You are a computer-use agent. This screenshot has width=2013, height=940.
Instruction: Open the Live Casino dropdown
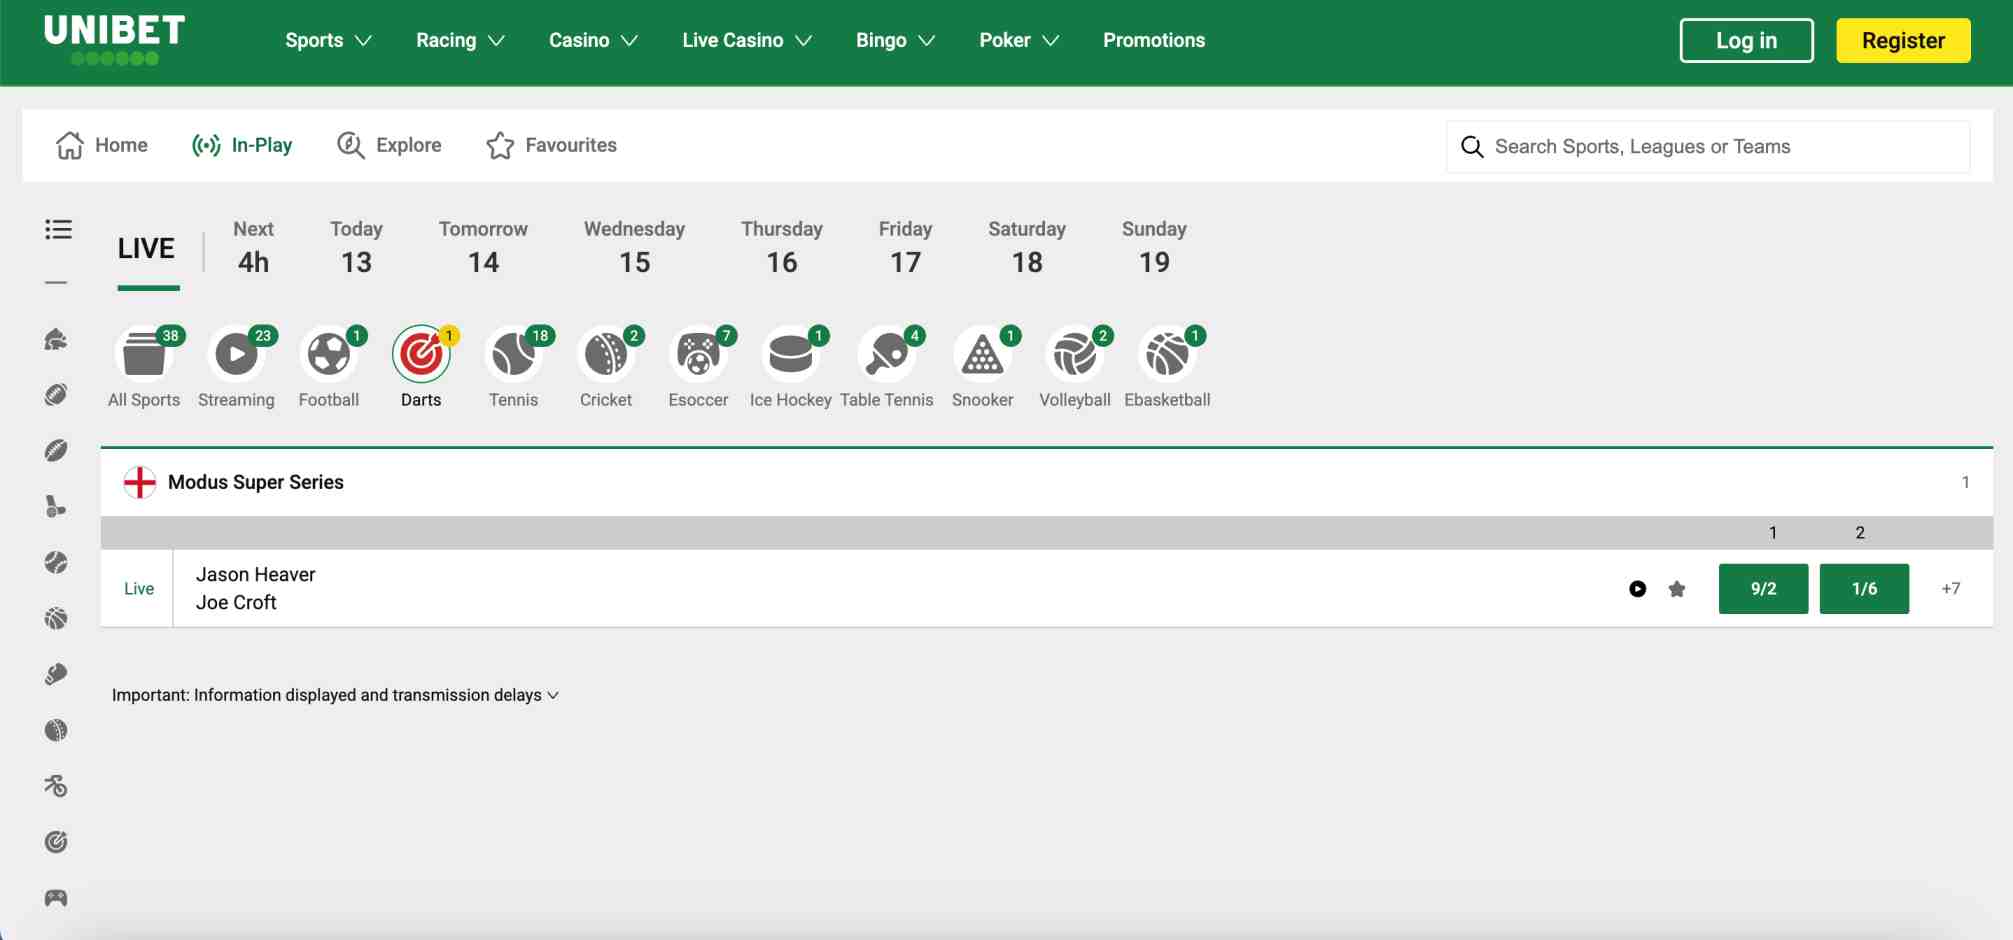click(746, 40)
